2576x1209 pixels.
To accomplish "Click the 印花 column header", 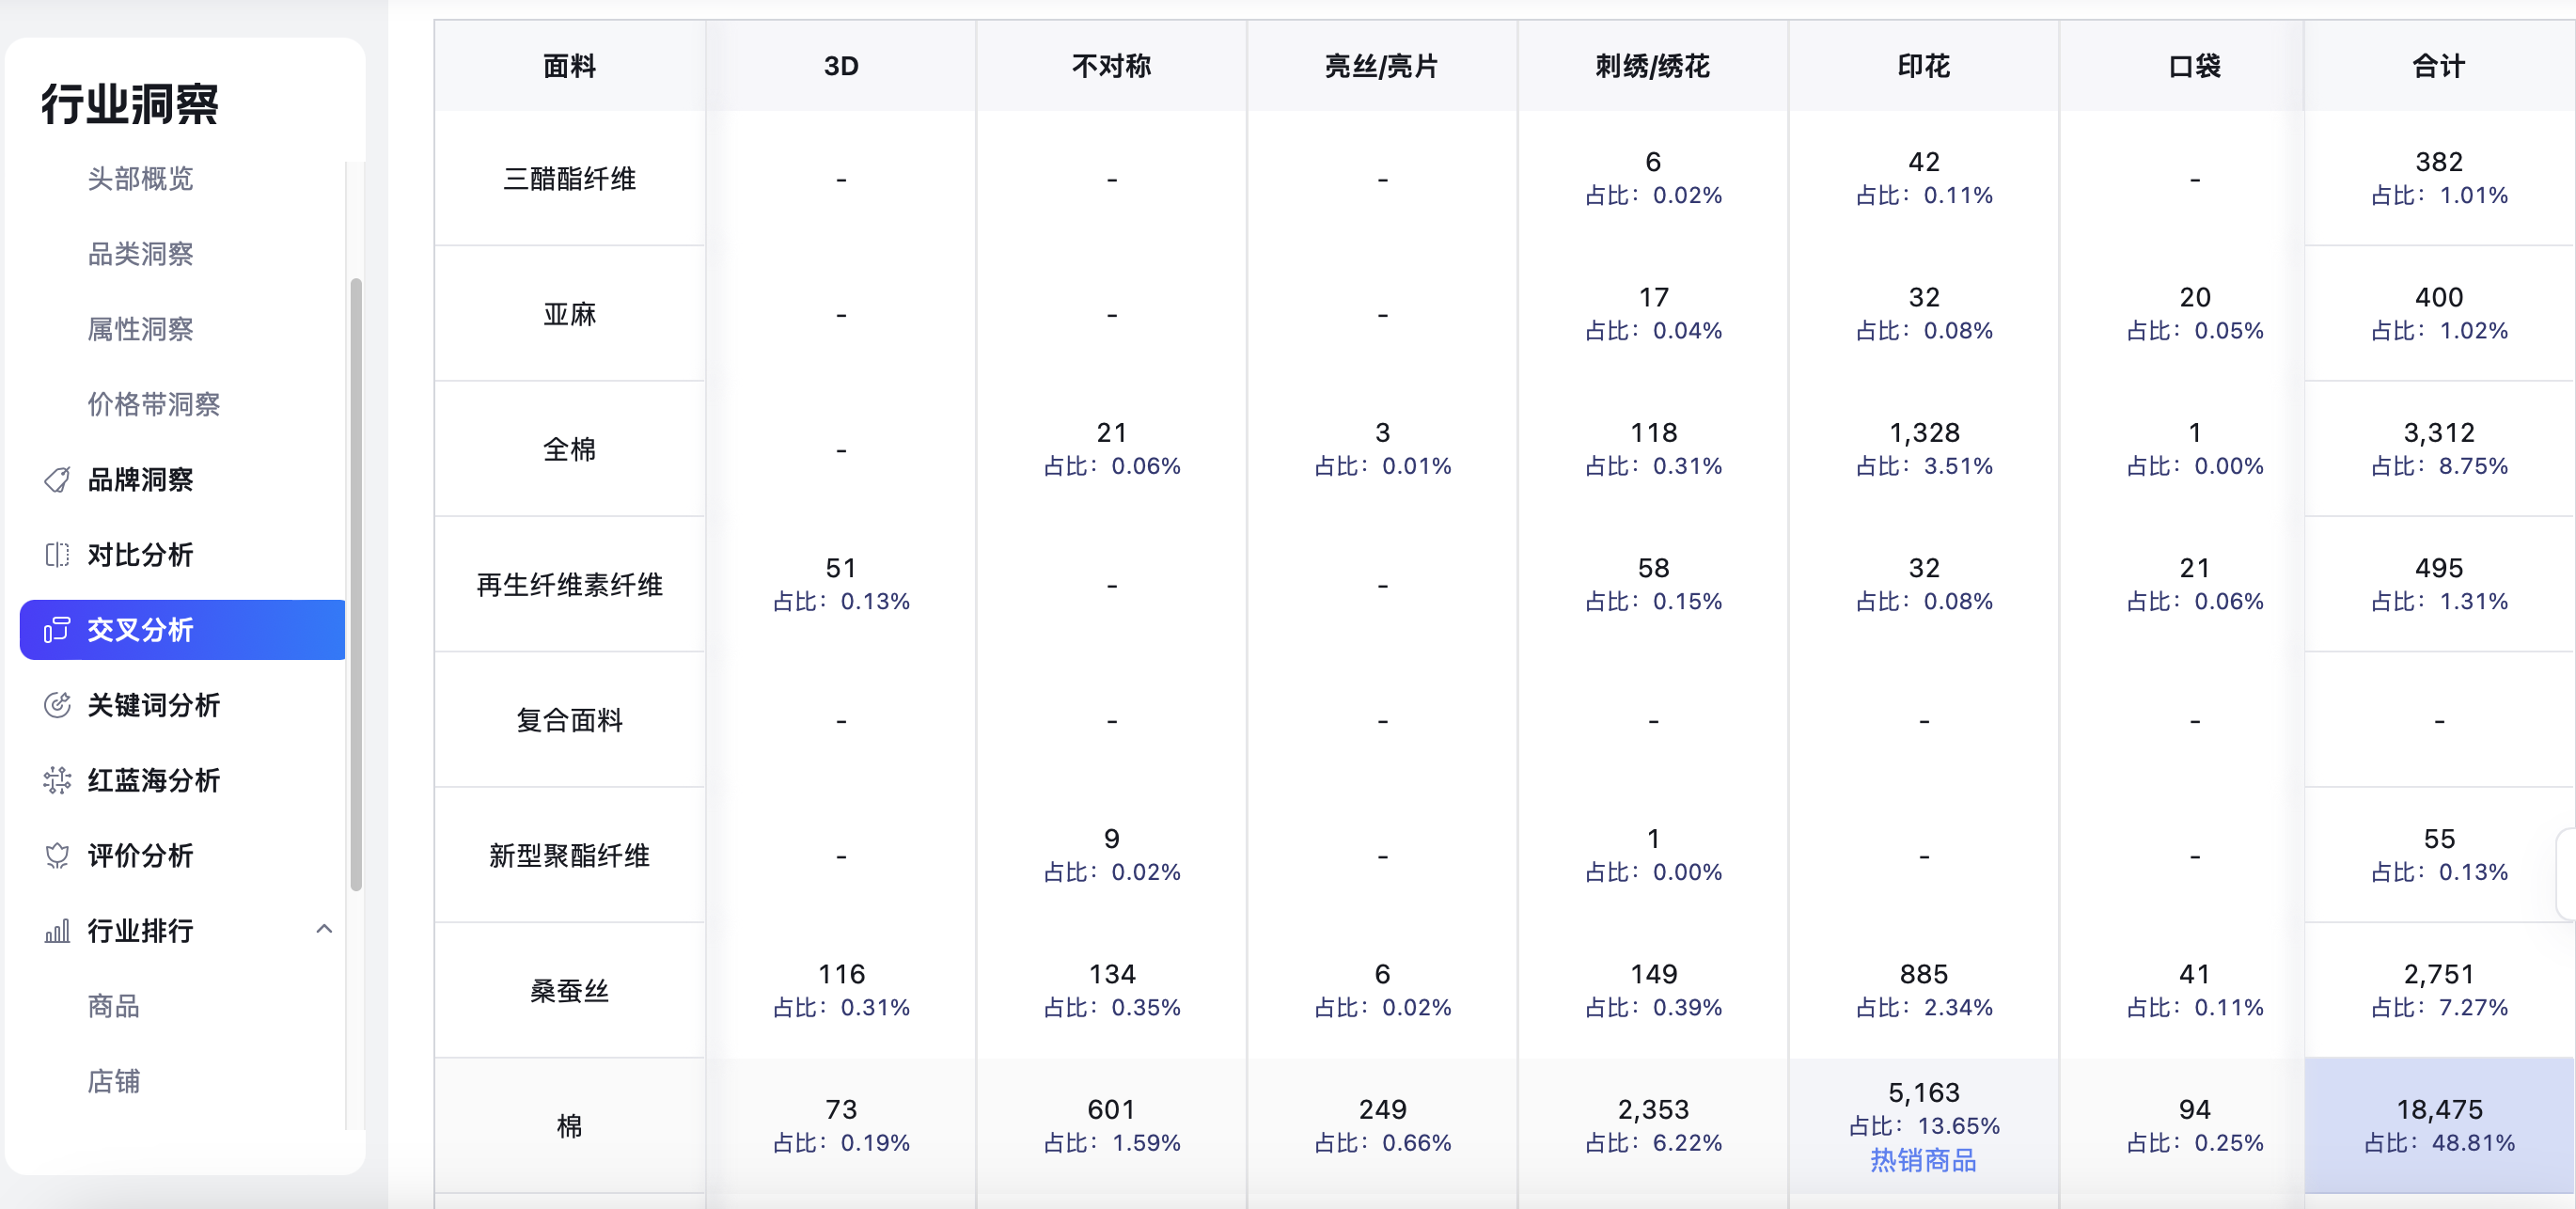I will (x=1923, y=66).
